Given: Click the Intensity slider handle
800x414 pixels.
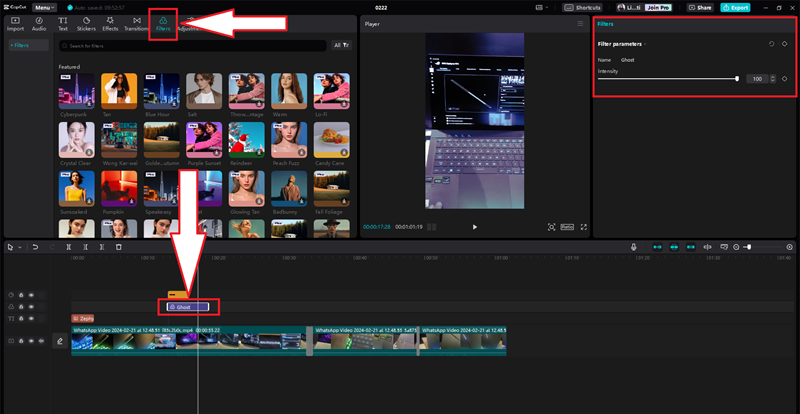Looking at the screenshot, I should point(737,78).
